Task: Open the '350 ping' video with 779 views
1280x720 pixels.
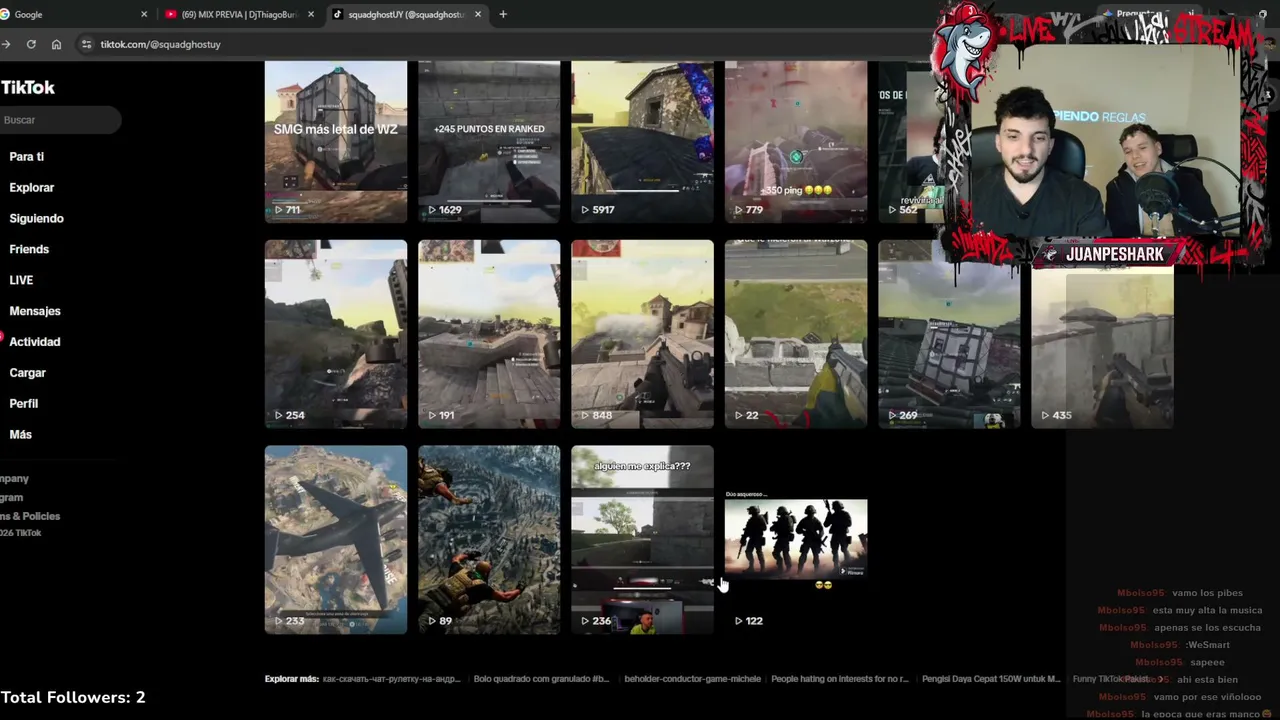Action: click(796, 141)
